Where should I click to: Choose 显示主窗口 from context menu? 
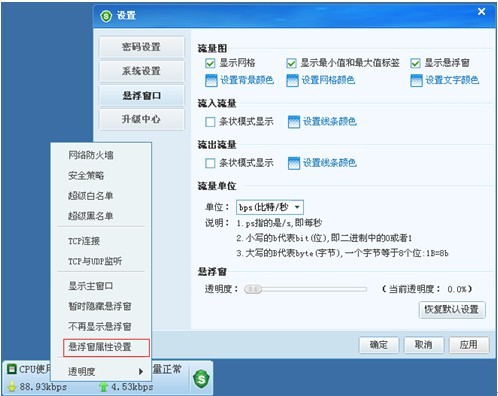pos(91,286)
